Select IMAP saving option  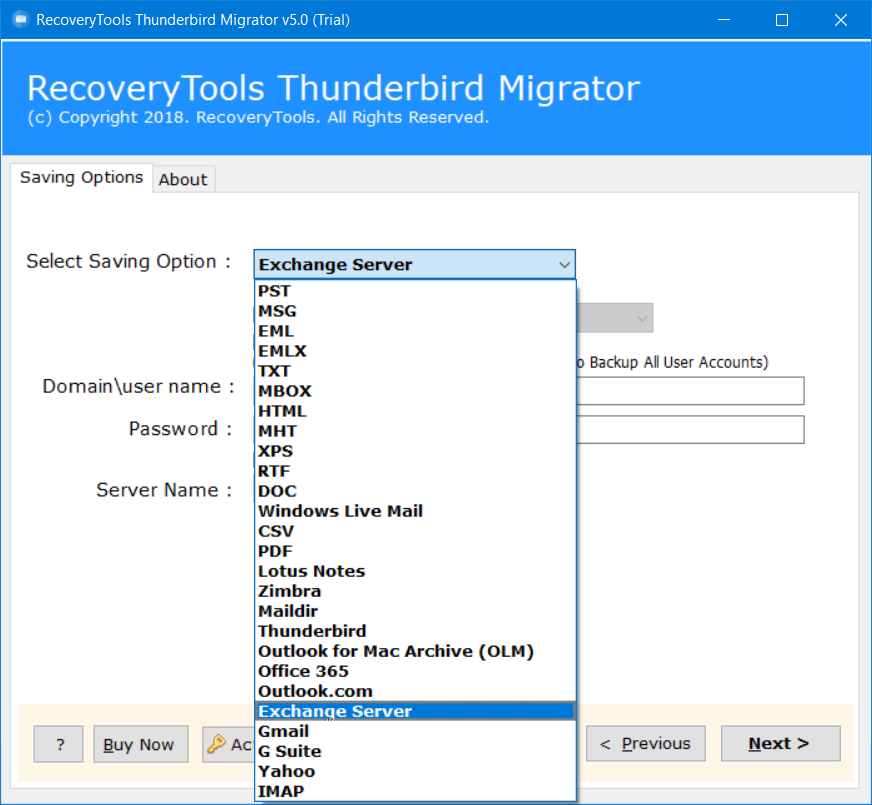click(x=415, y=792)
